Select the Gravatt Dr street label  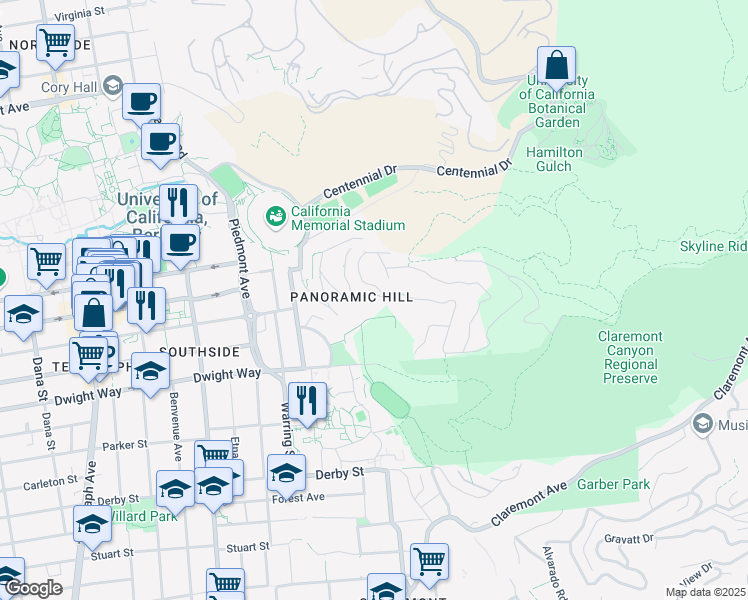coord(629,539)
